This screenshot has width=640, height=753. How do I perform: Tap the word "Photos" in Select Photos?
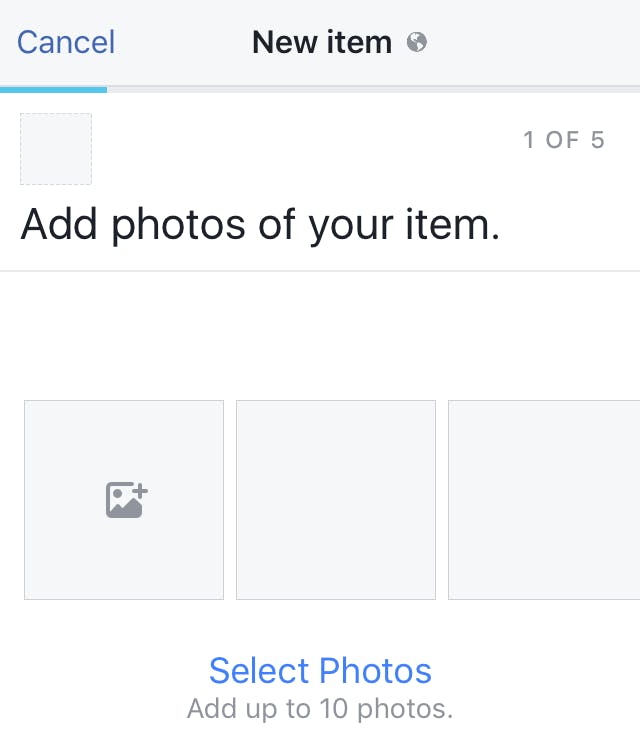pos(376,670)
